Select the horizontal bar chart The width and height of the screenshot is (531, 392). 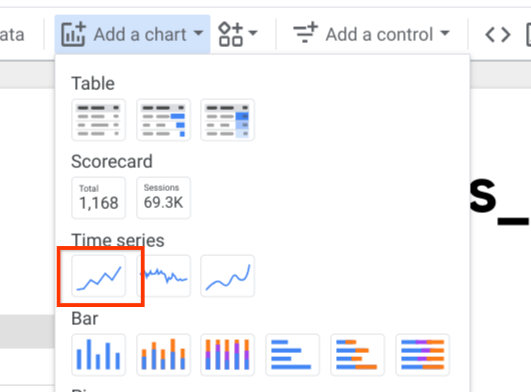tap(293, 355)
